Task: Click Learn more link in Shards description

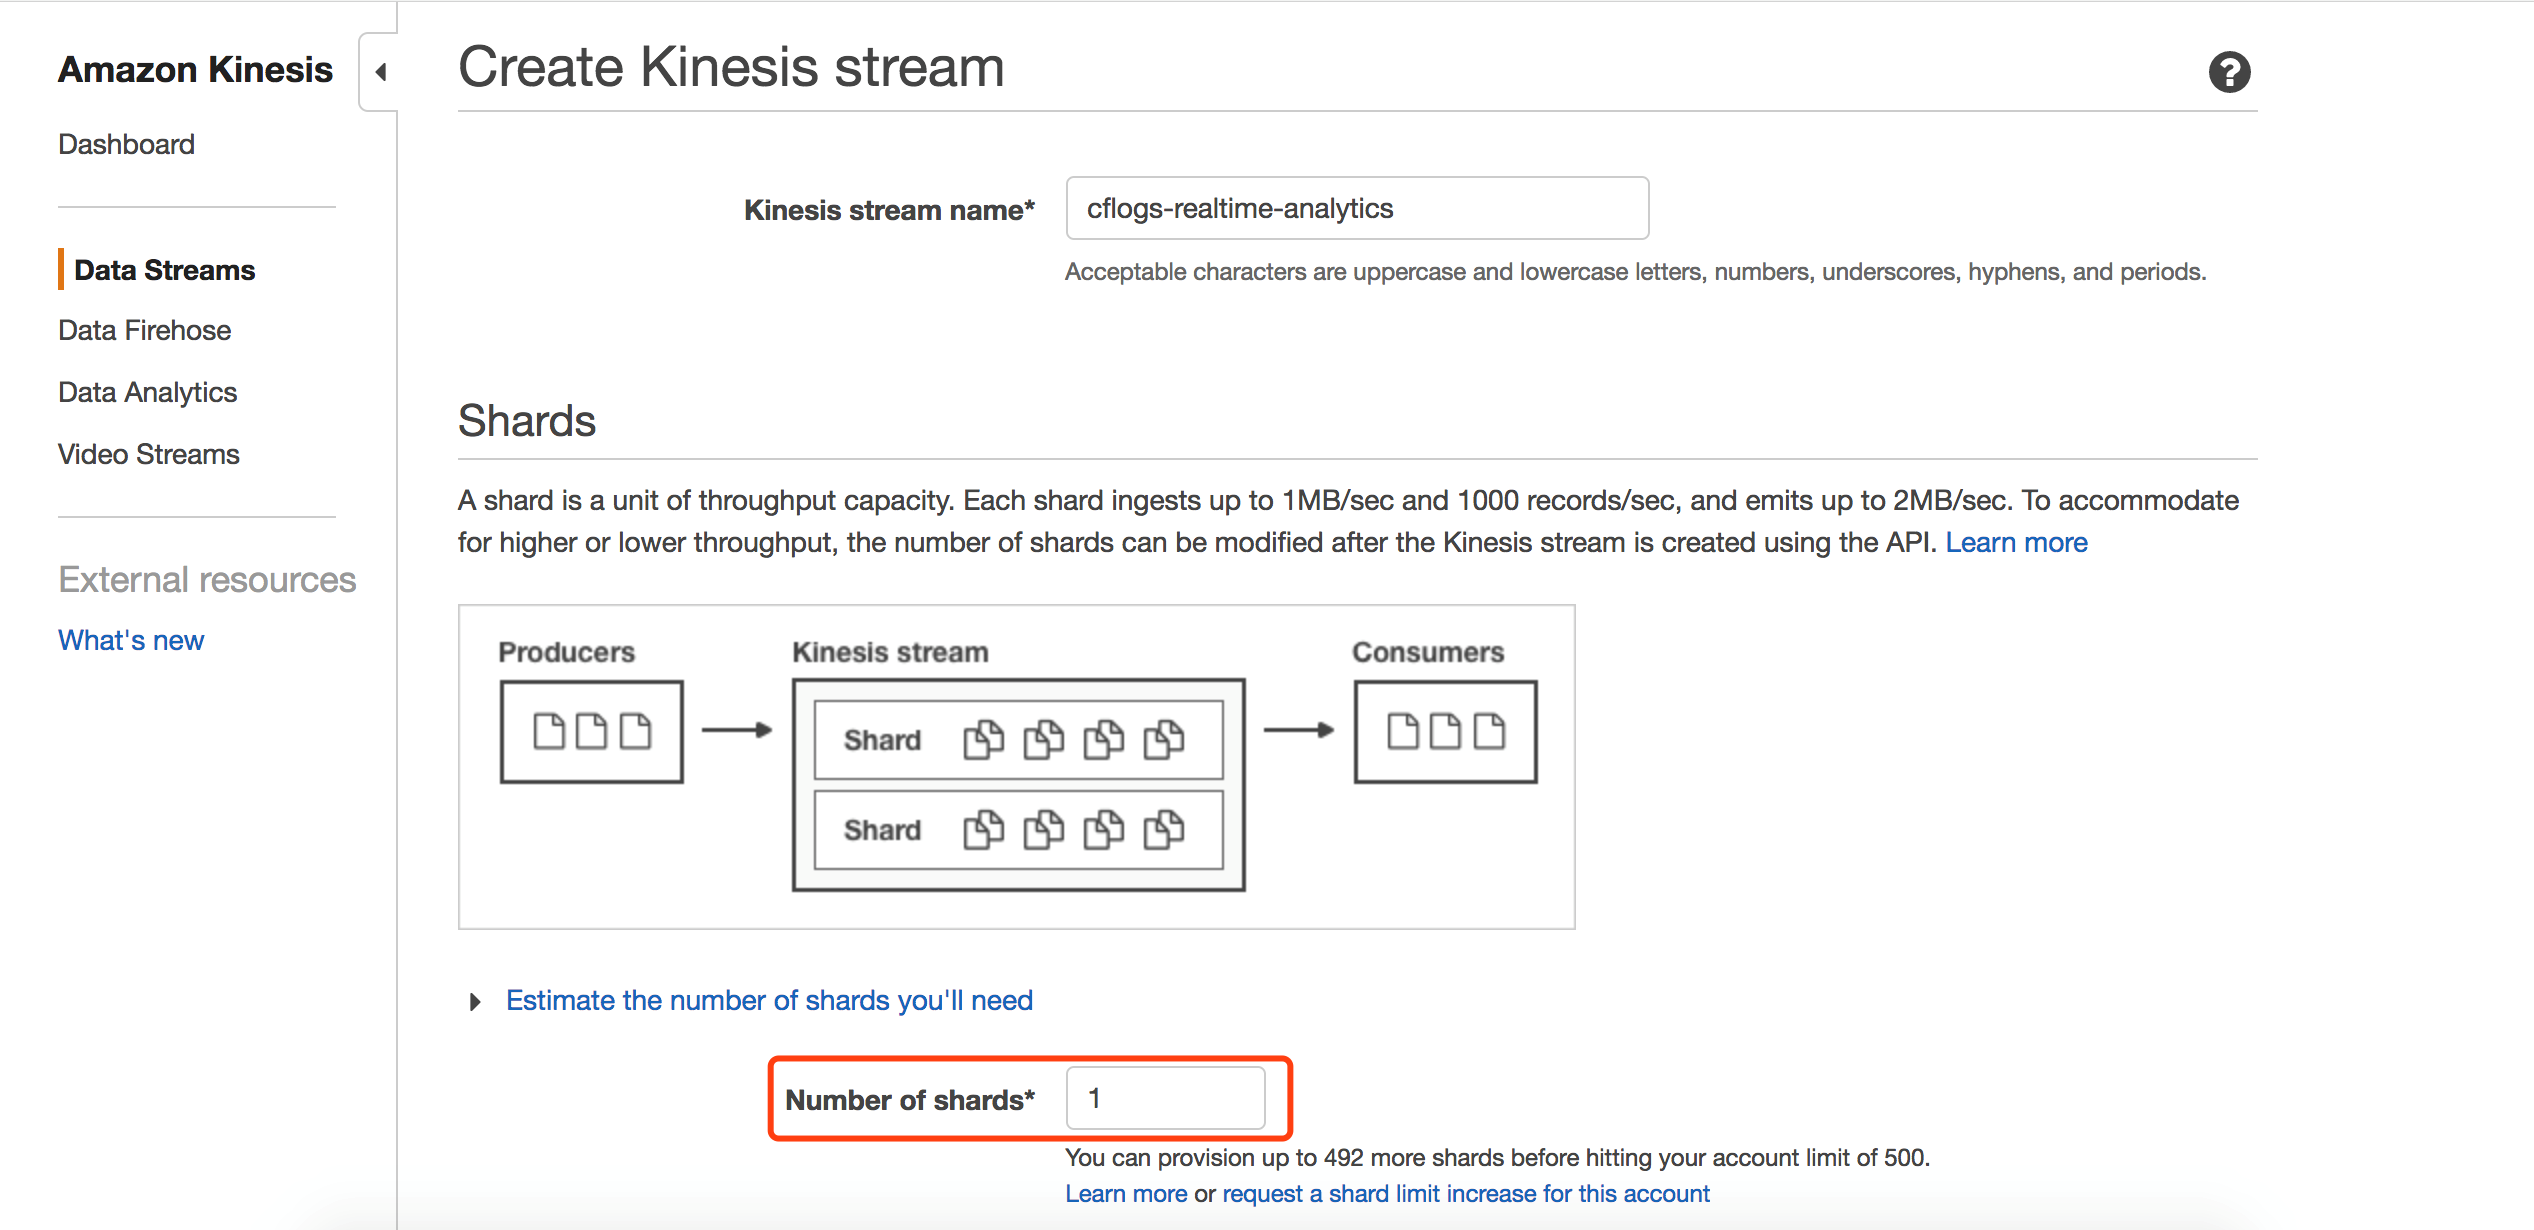Action: [x=2016, y=542]
